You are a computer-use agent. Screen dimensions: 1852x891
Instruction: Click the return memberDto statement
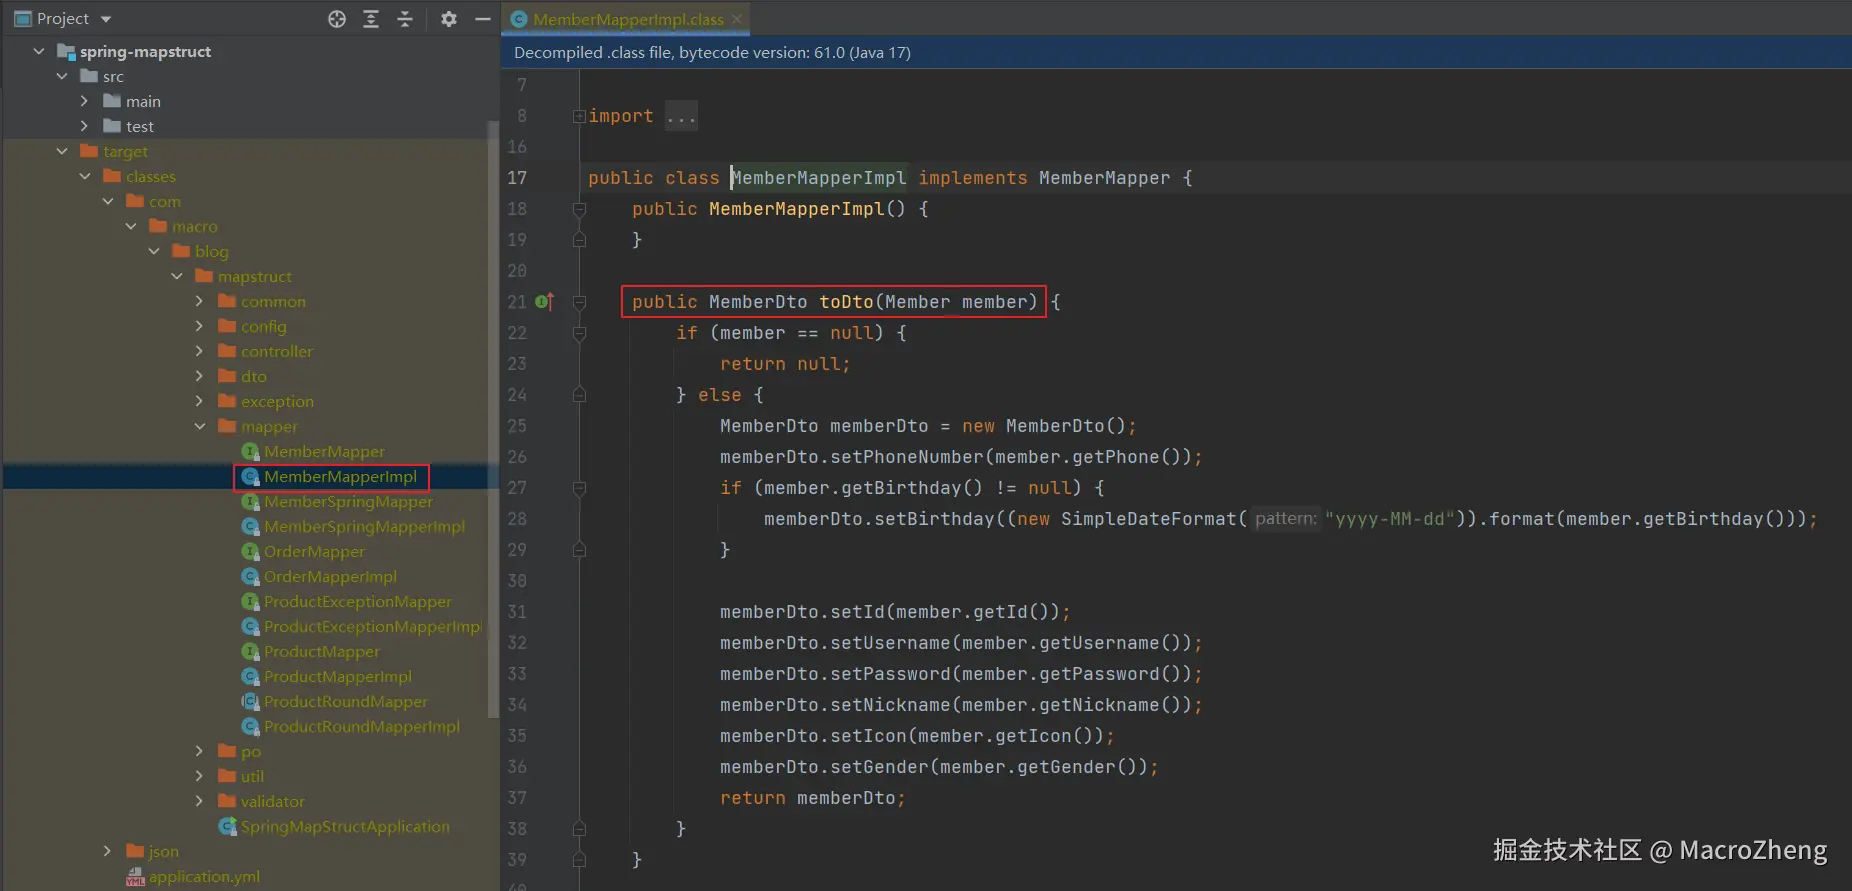(x=812, y=798)
